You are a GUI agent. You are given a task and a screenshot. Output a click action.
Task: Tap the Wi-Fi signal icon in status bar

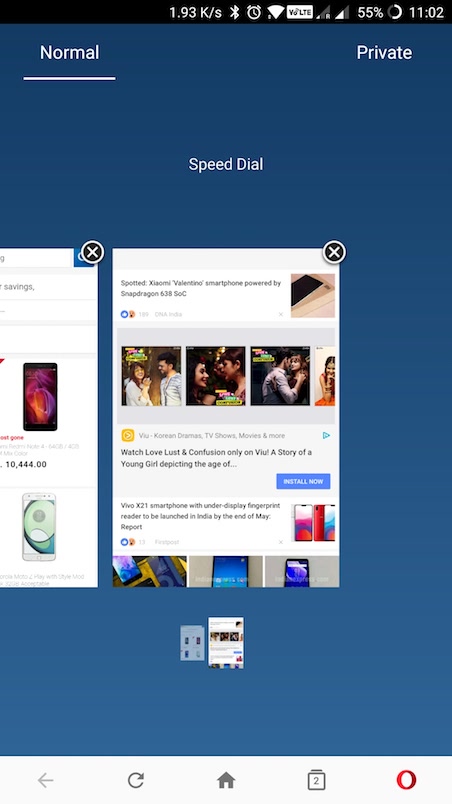click(x=275, y=12)
